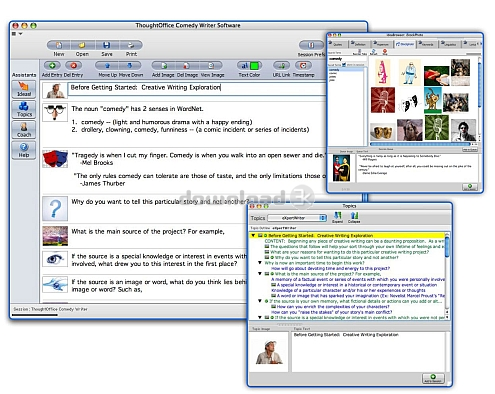Click the URL Link toolbar icon

coord(281,66)
